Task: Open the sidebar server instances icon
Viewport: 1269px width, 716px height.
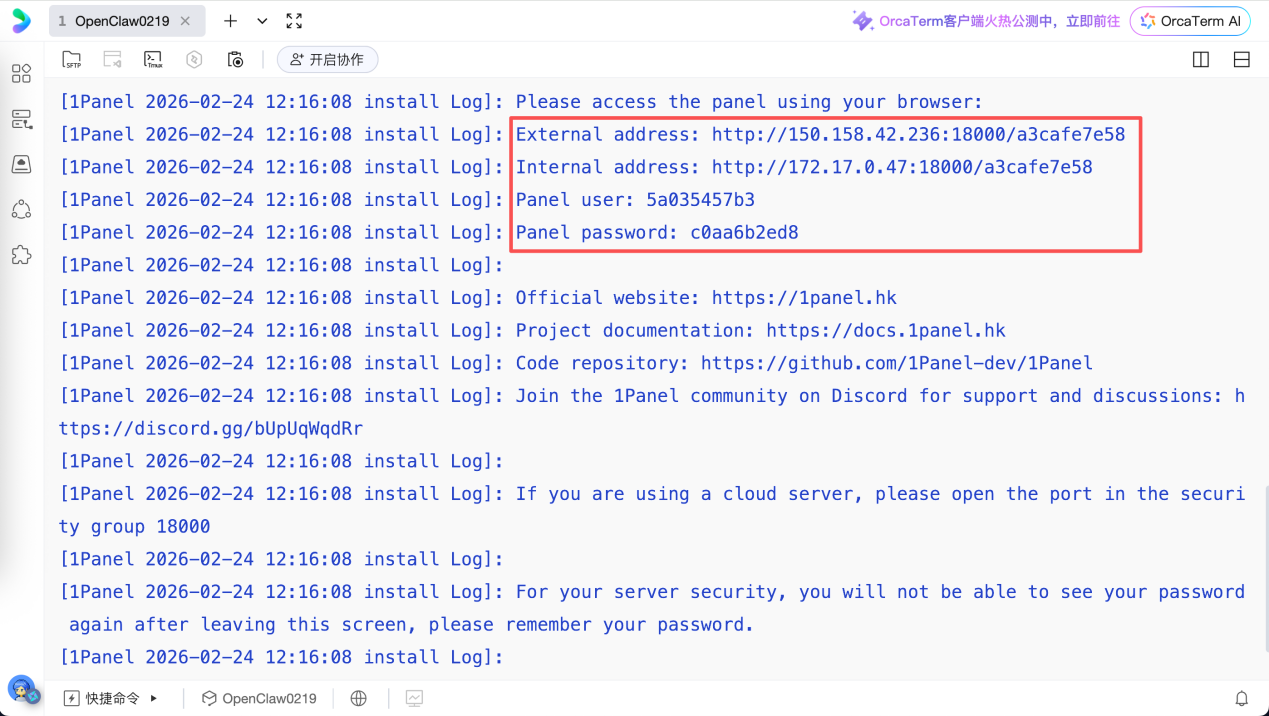Action: (21, 120)
